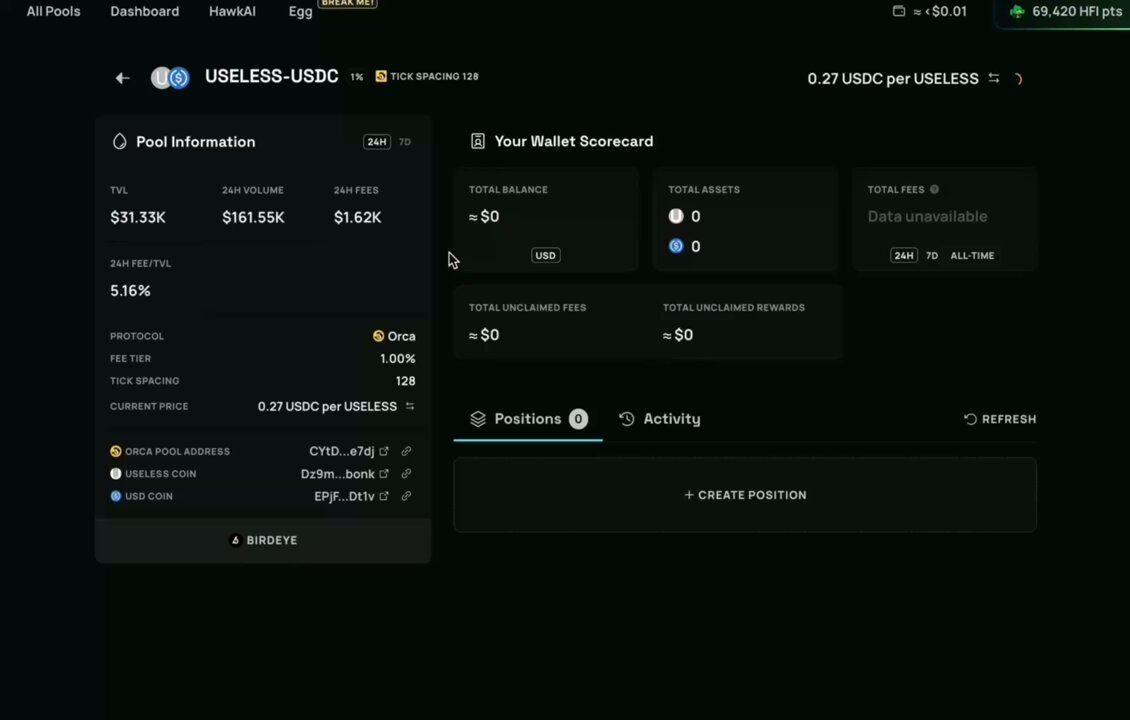The height and width of the screenshot is (720, 1130).
Task: Click the USDC token icon under Total Assets
Action: click(x=676, y=246)
